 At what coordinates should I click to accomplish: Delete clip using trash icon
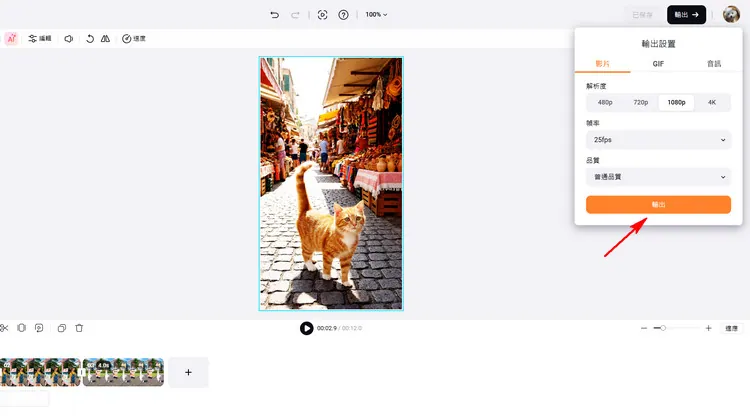point(79,328)
